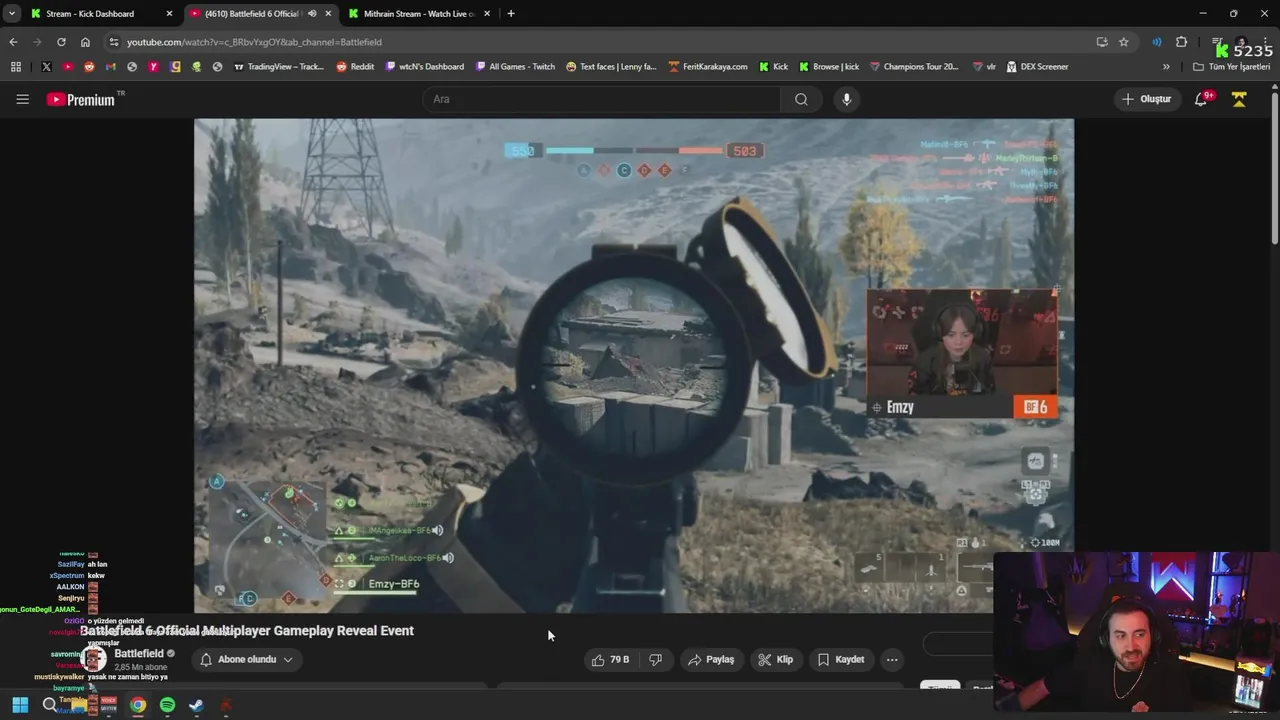
Task: Open the DEX Screener bookmark
Action: [1038, 67]
